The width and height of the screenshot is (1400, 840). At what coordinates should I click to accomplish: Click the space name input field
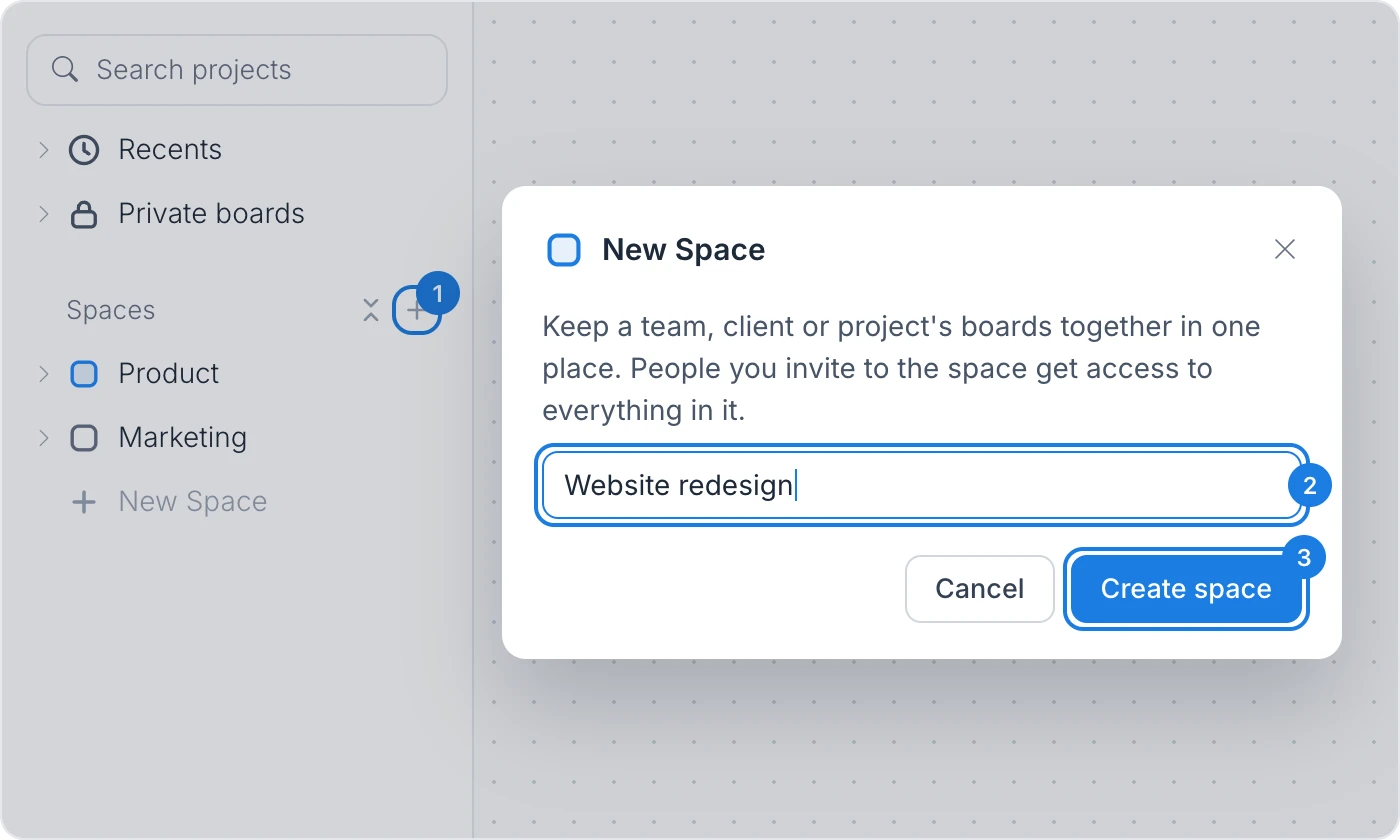tap(922, 485)
